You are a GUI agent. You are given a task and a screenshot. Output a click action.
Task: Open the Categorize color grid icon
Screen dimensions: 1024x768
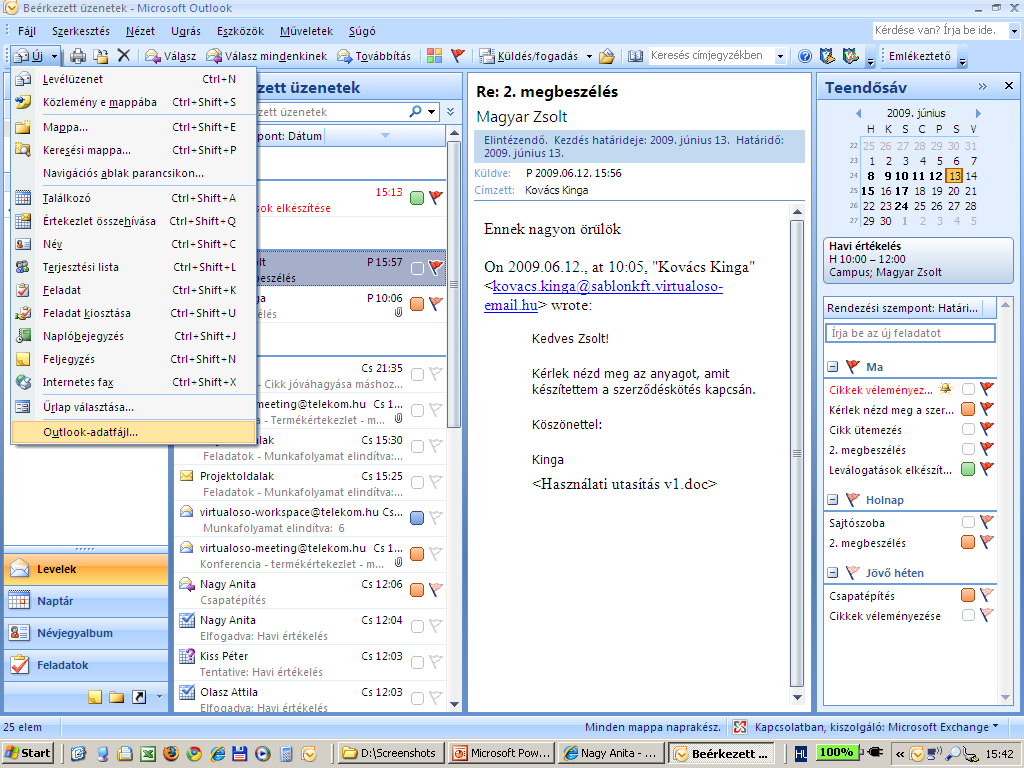point(434,56)
